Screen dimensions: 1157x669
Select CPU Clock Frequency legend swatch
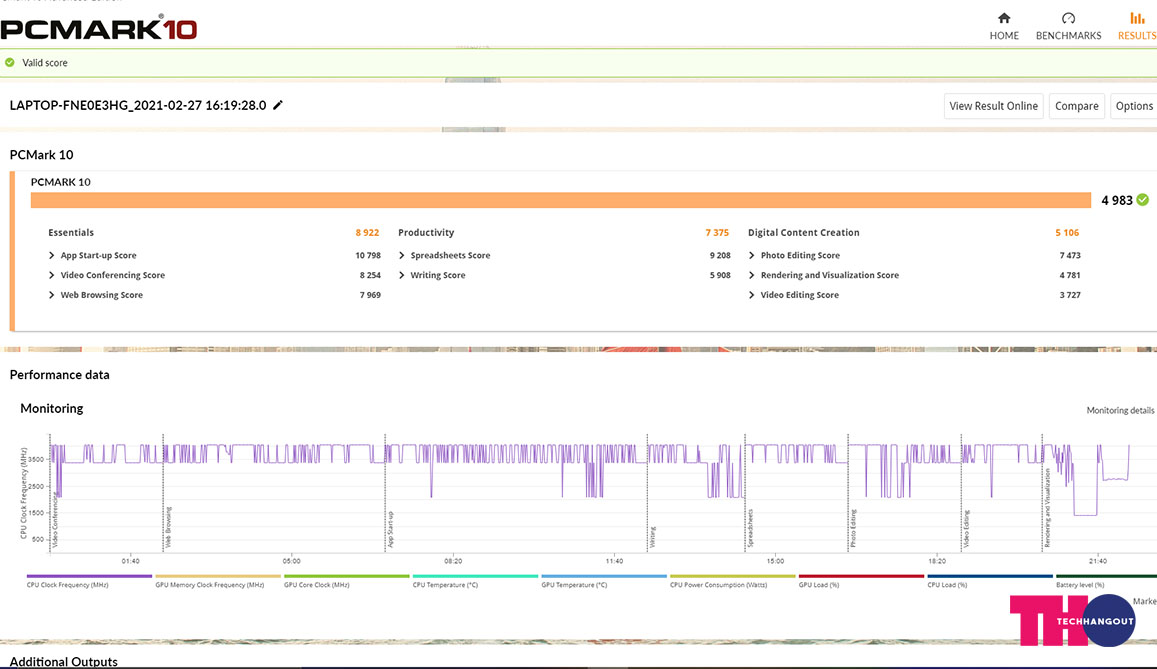tap(89, 576)
